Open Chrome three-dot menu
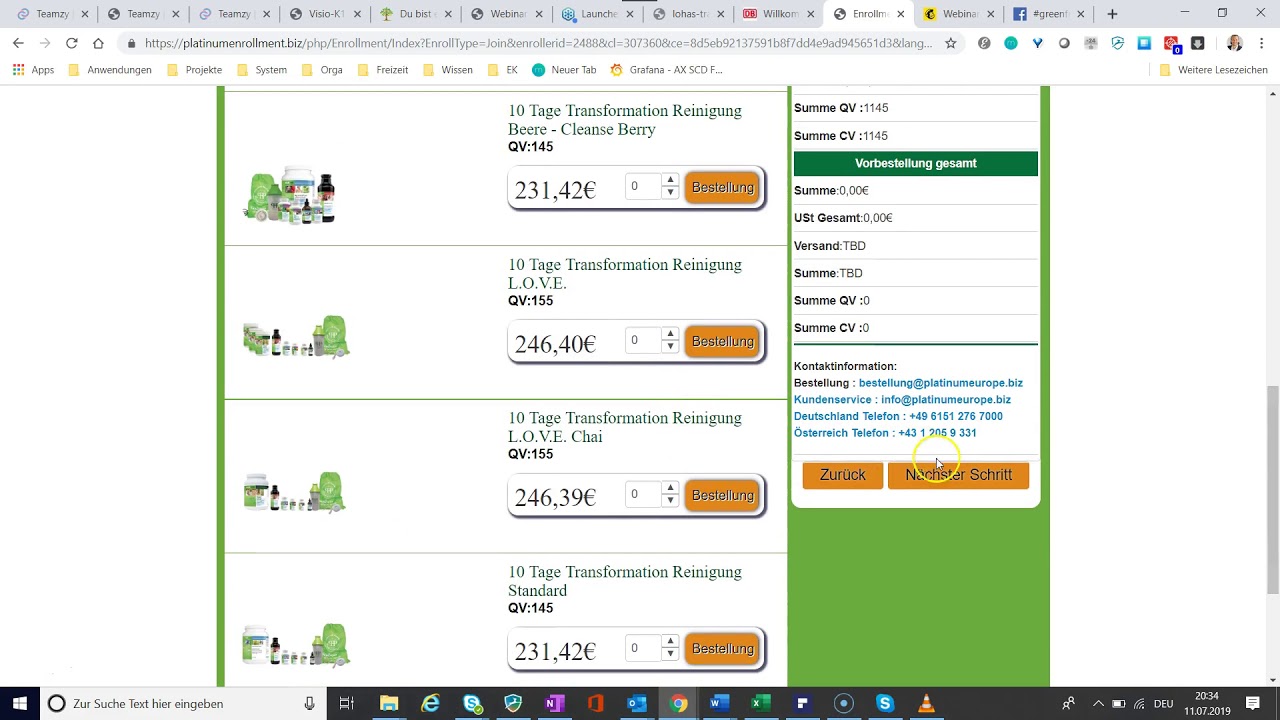1280x720 pixels. pyautogui.click(x=1262, y=43)
